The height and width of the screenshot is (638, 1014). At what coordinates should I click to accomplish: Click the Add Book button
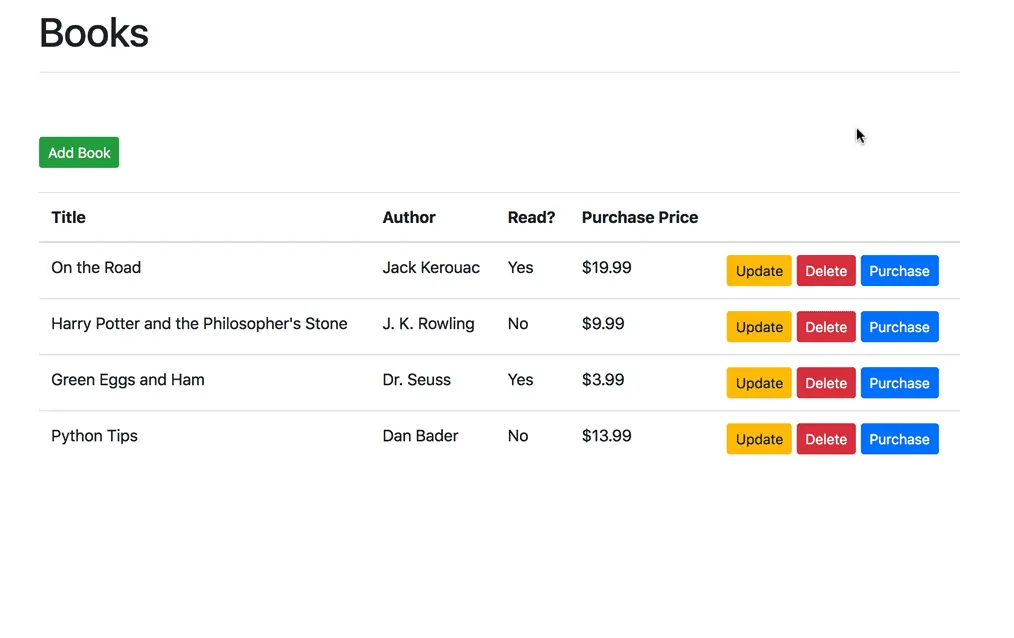[78, 152]
